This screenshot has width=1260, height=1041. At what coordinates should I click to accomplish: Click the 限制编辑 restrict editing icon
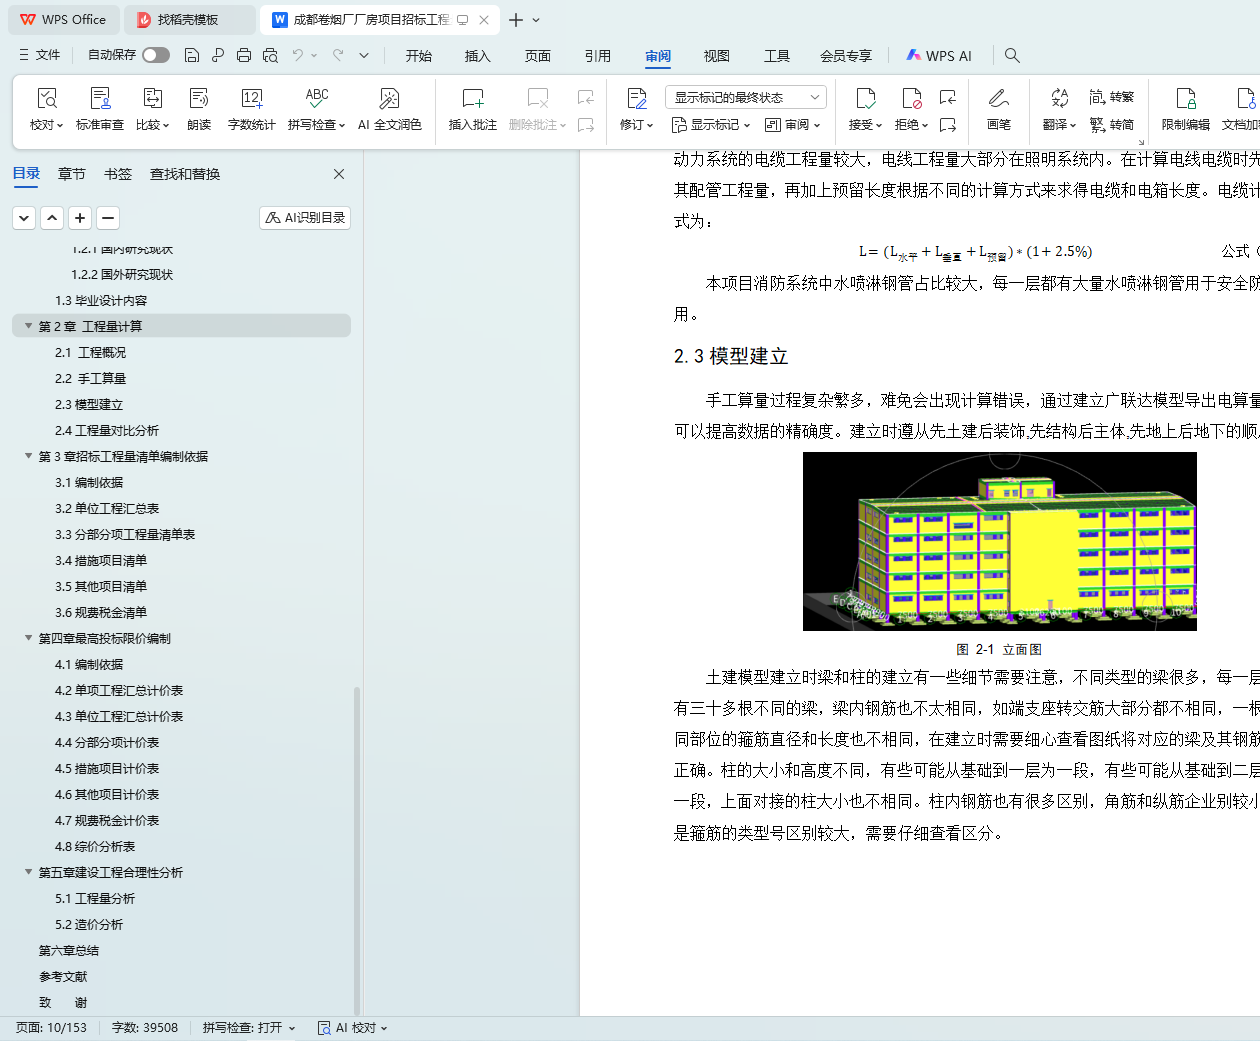(x=1185, y=108)
